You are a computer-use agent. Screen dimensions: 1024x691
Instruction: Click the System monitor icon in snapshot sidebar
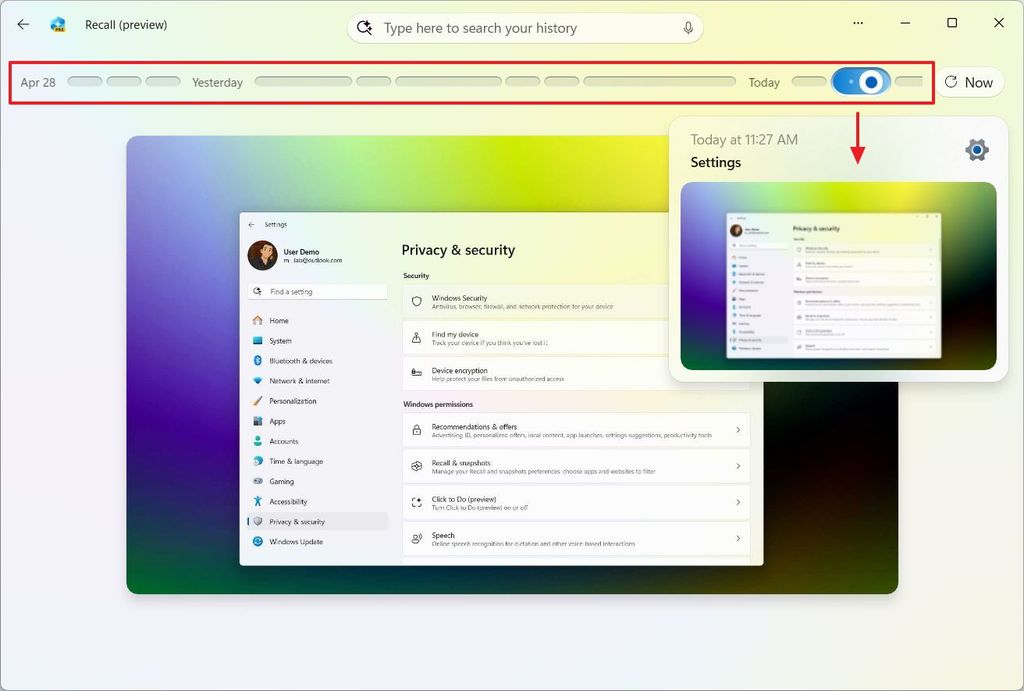click(x=257, y=340)
